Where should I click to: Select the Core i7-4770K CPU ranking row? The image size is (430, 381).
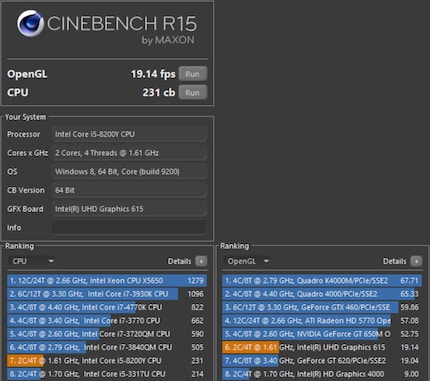107,307
